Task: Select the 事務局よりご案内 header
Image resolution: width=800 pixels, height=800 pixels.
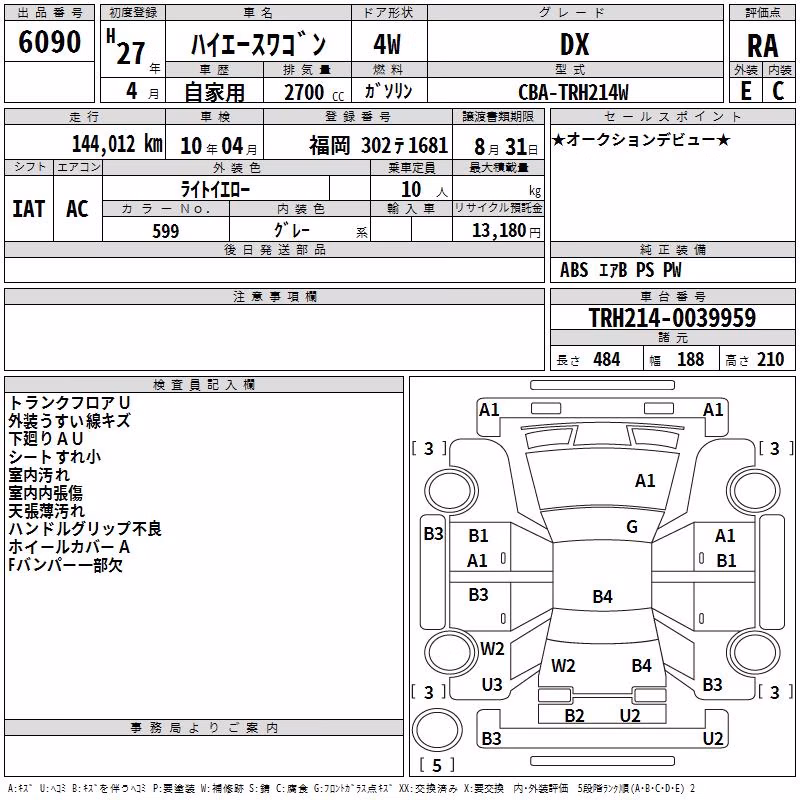Action: pos(204,728)
